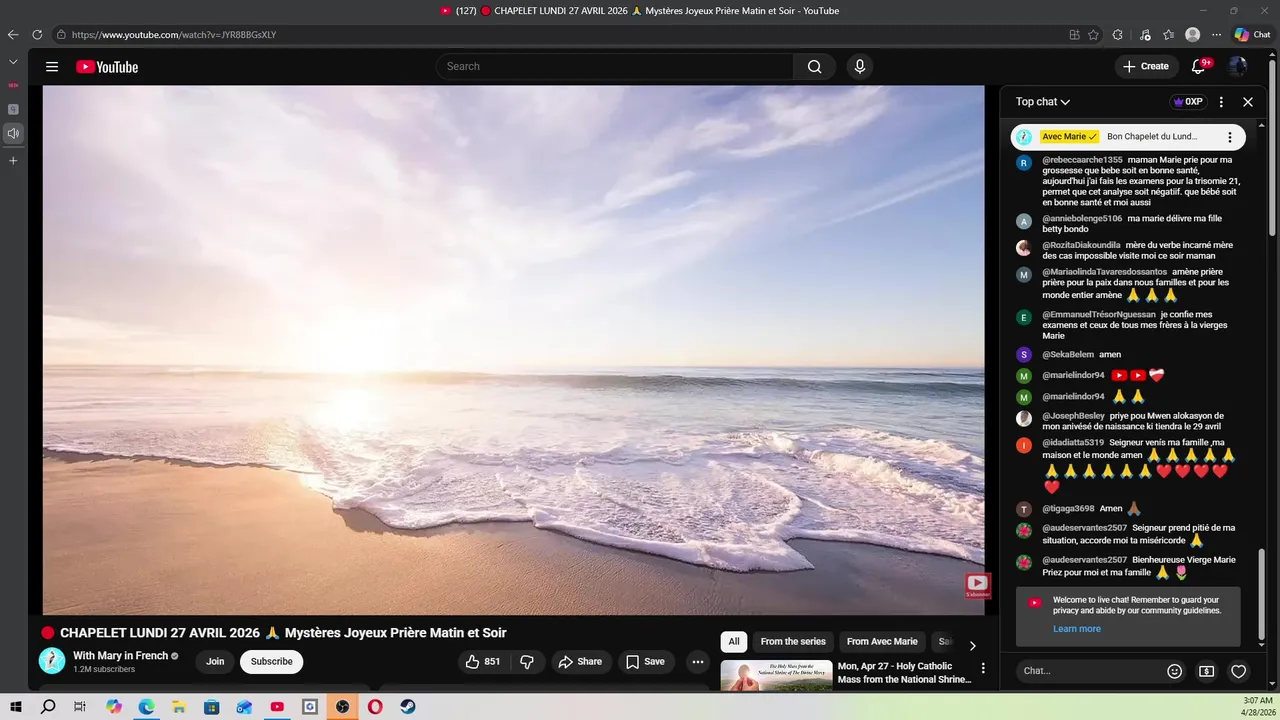Open the 0XP crown badge

(x=1188, y=102)
